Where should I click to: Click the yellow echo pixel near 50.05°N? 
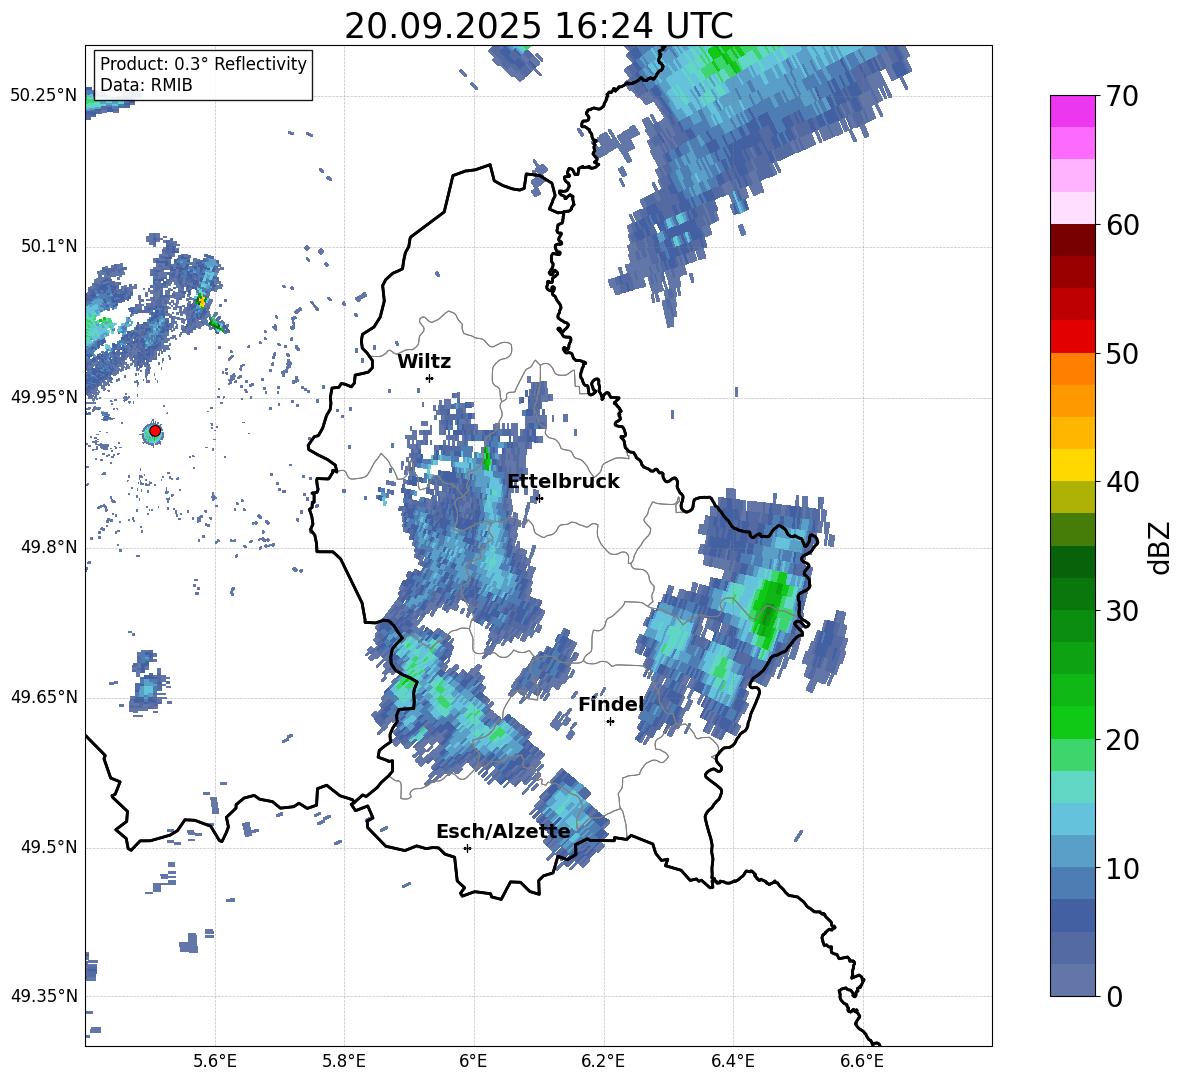click(201, 300)
